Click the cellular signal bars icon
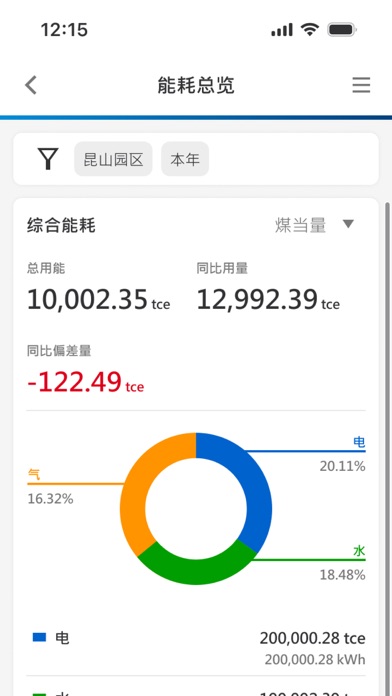The width and height of the screenshot is (392, 696). point(282,30)
